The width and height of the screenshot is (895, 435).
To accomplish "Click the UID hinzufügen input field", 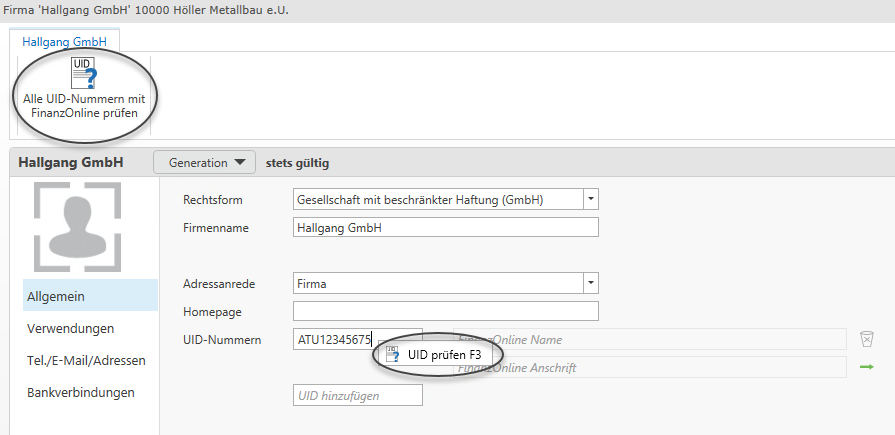I will (x=357, y=396).
